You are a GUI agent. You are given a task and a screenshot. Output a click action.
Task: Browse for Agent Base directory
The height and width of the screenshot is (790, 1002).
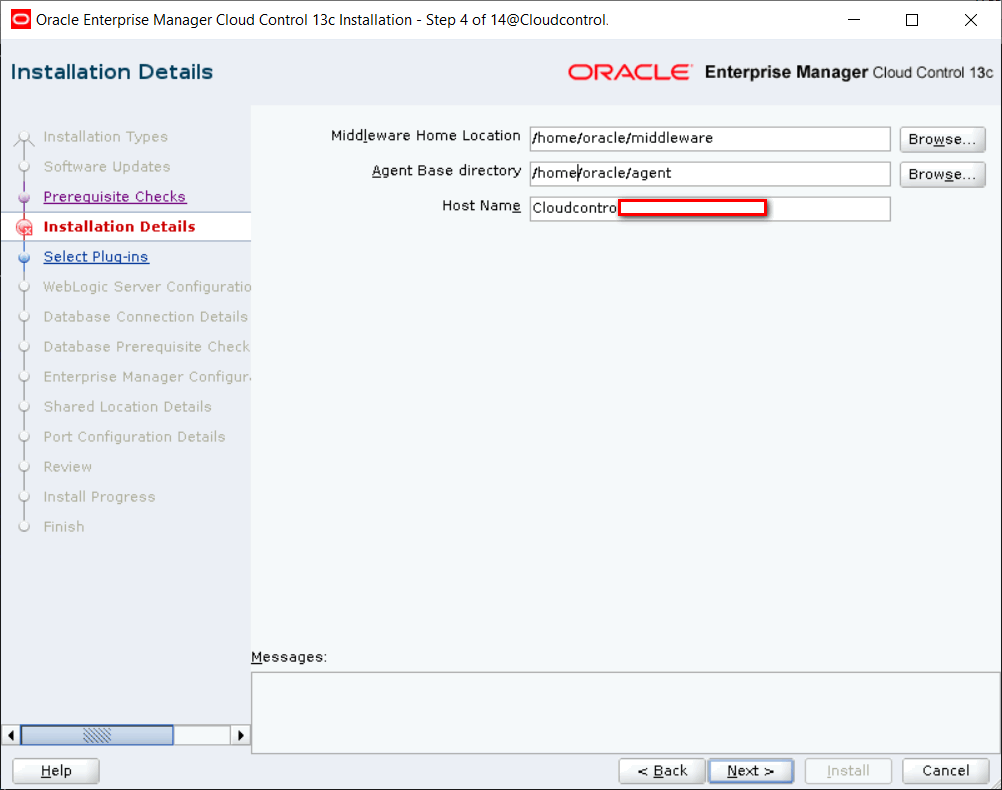tap(942, 174)
